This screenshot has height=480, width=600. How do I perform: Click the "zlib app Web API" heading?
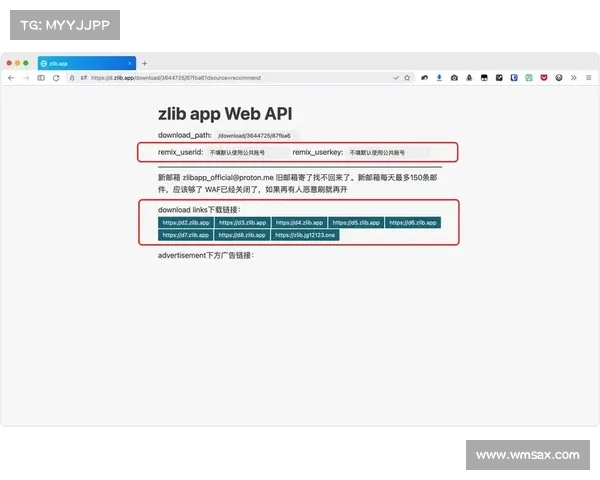point(225,114)
